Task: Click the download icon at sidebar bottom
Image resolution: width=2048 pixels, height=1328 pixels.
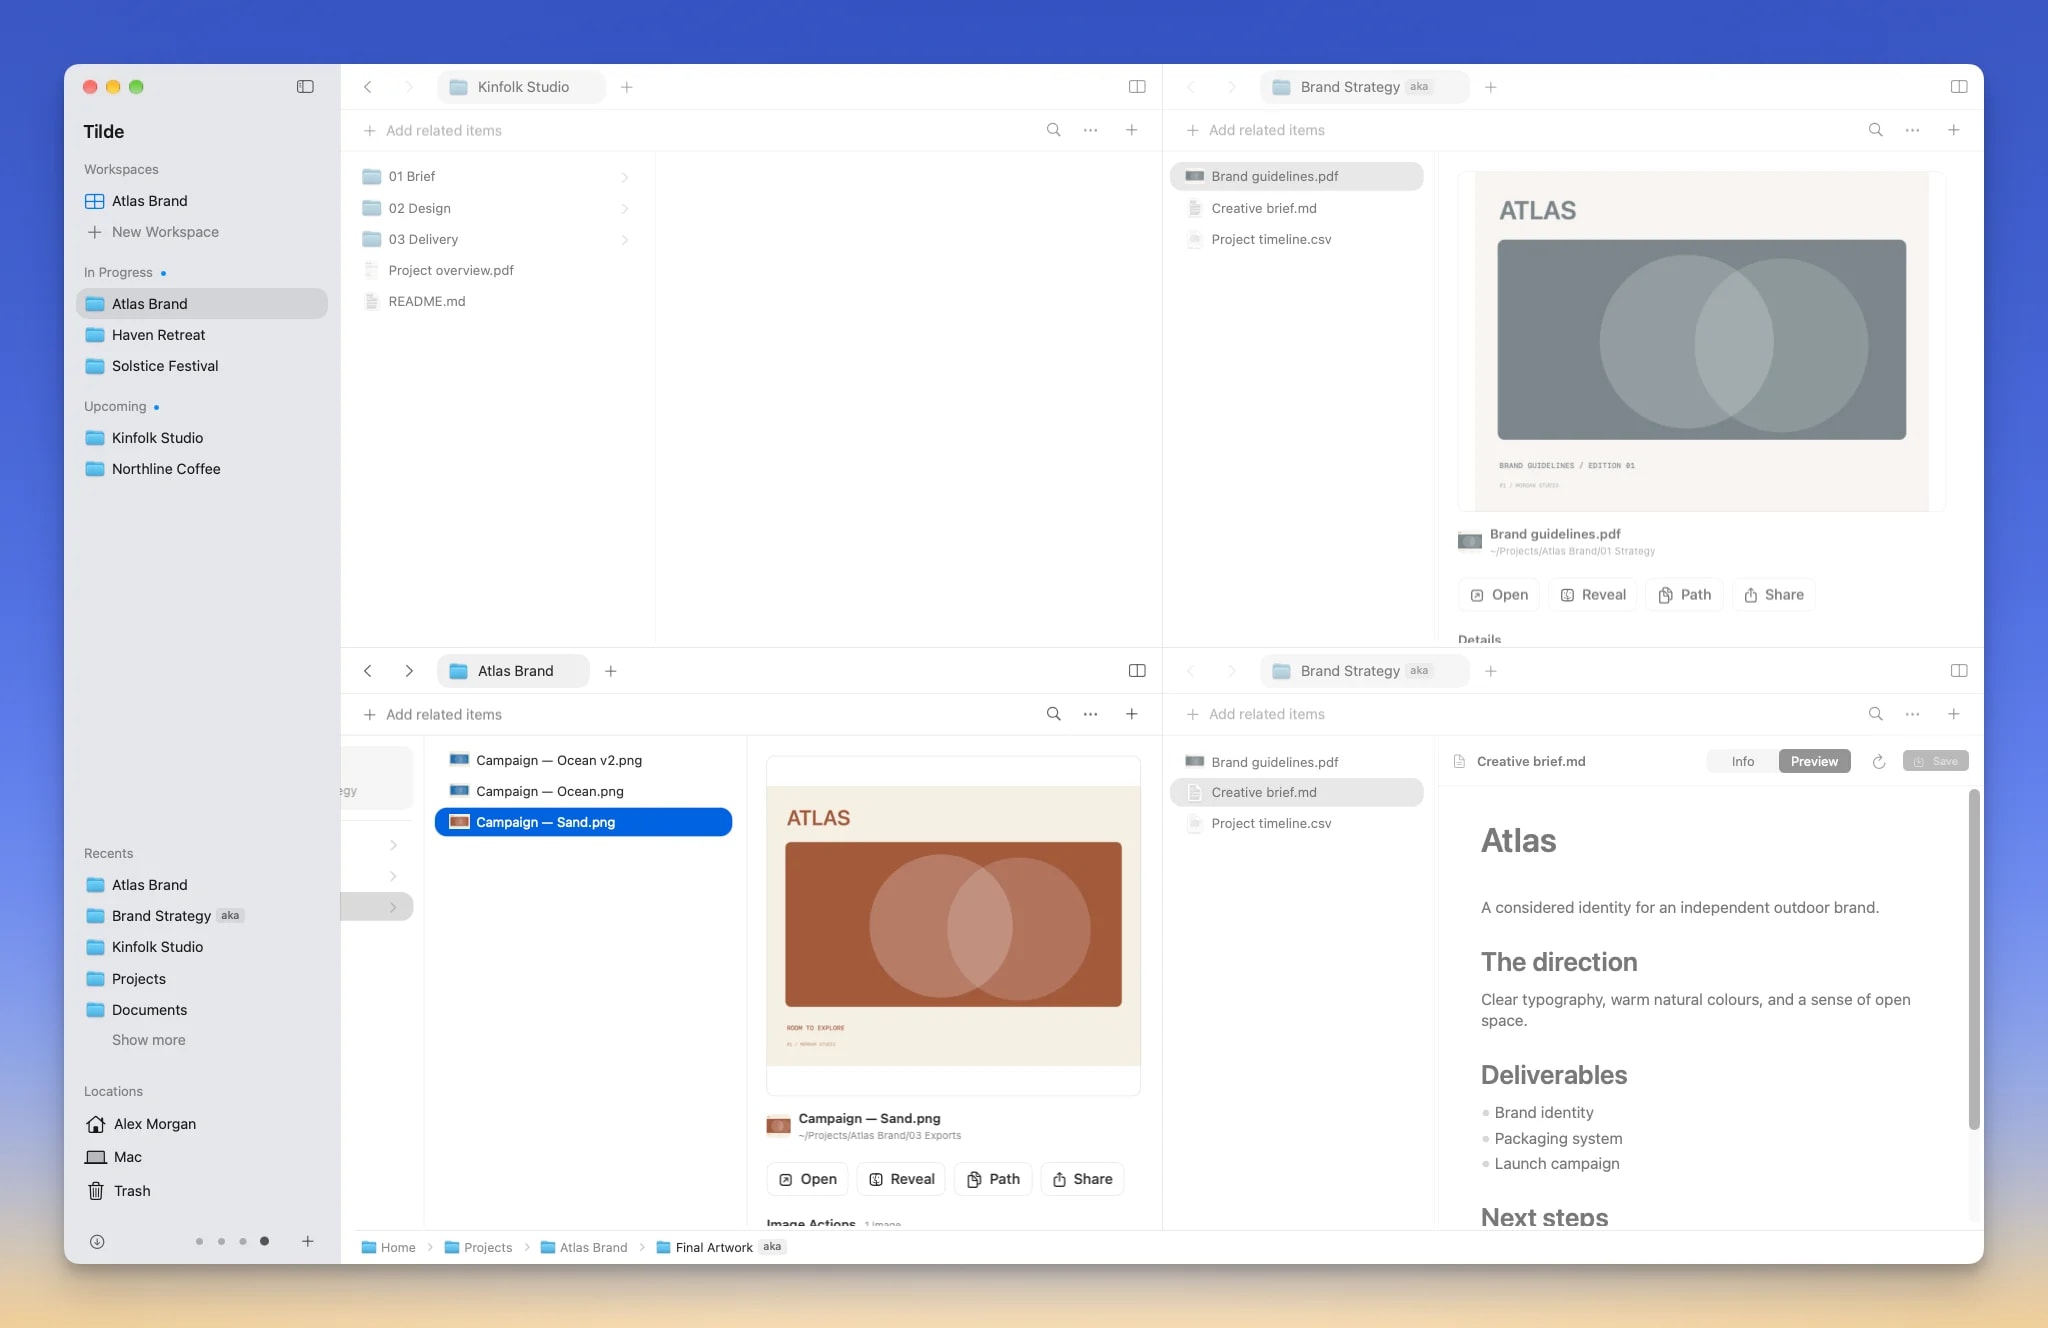Action: (97, 1242)
